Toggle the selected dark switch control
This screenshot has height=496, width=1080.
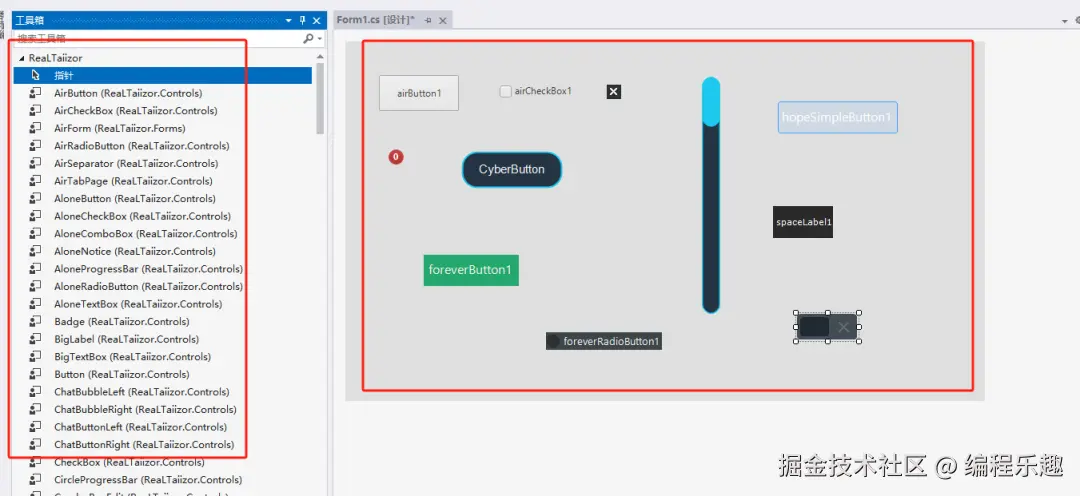coord(827,327)
